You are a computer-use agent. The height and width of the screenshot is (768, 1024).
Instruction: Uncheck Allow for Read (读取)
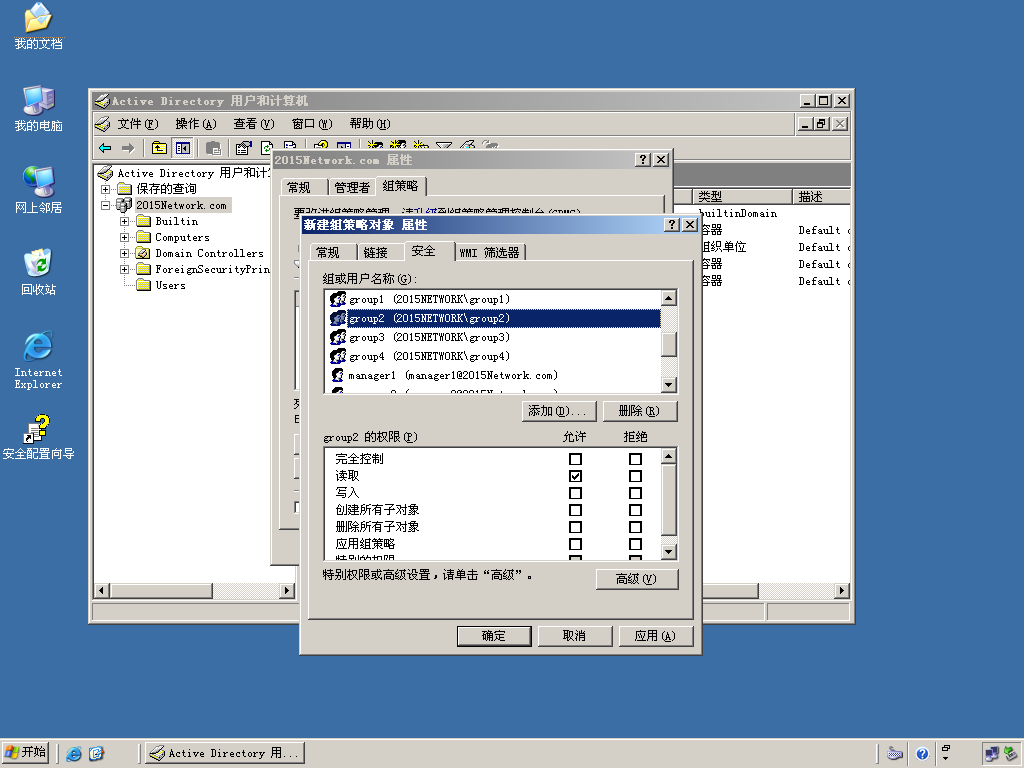575,476
